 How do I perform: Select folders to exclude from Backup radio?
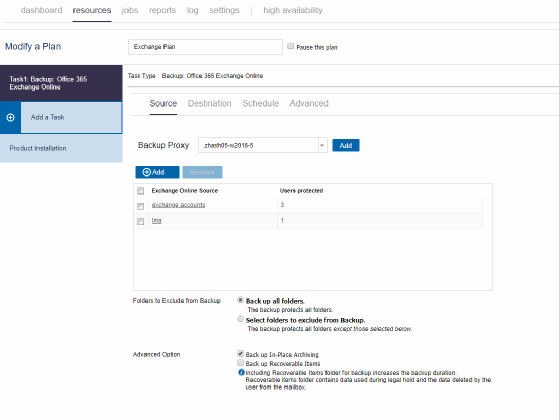(240, 319)
